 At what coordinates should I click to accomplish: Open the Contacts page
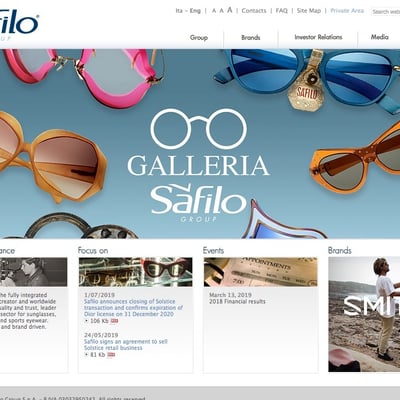[254, 11]
